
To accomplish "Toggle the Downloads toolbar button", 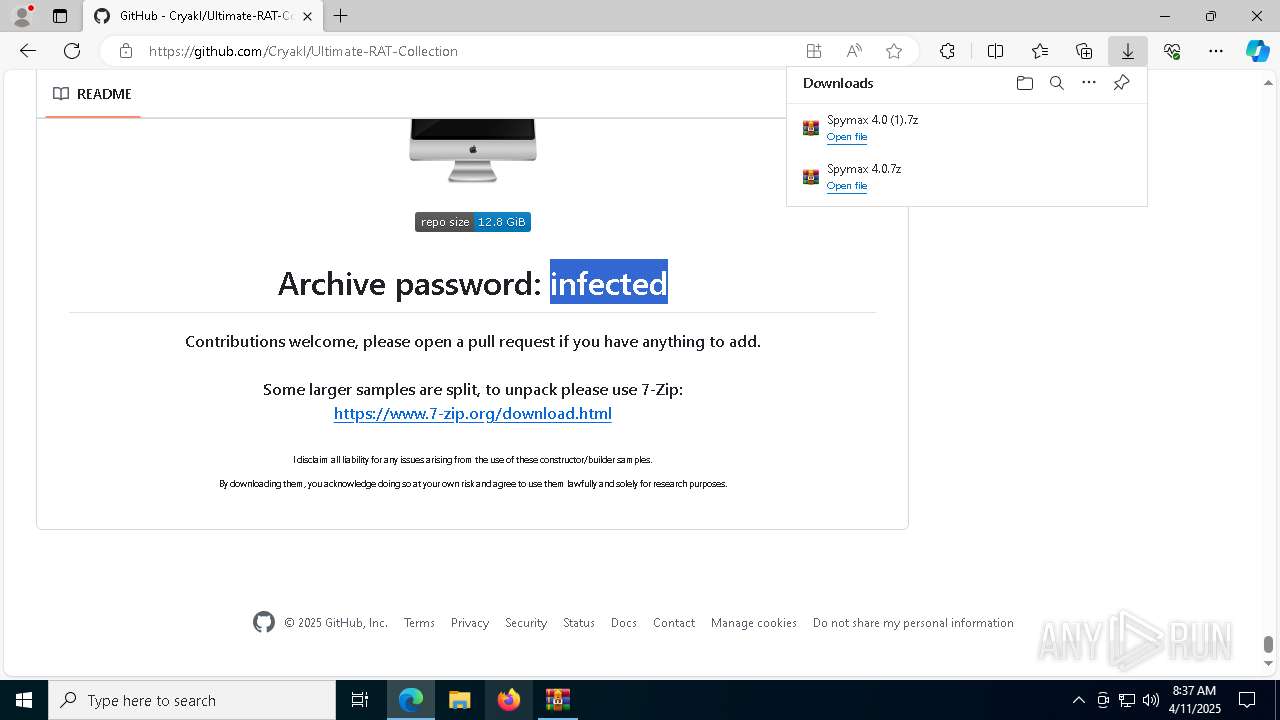I will click(1127, 51).
